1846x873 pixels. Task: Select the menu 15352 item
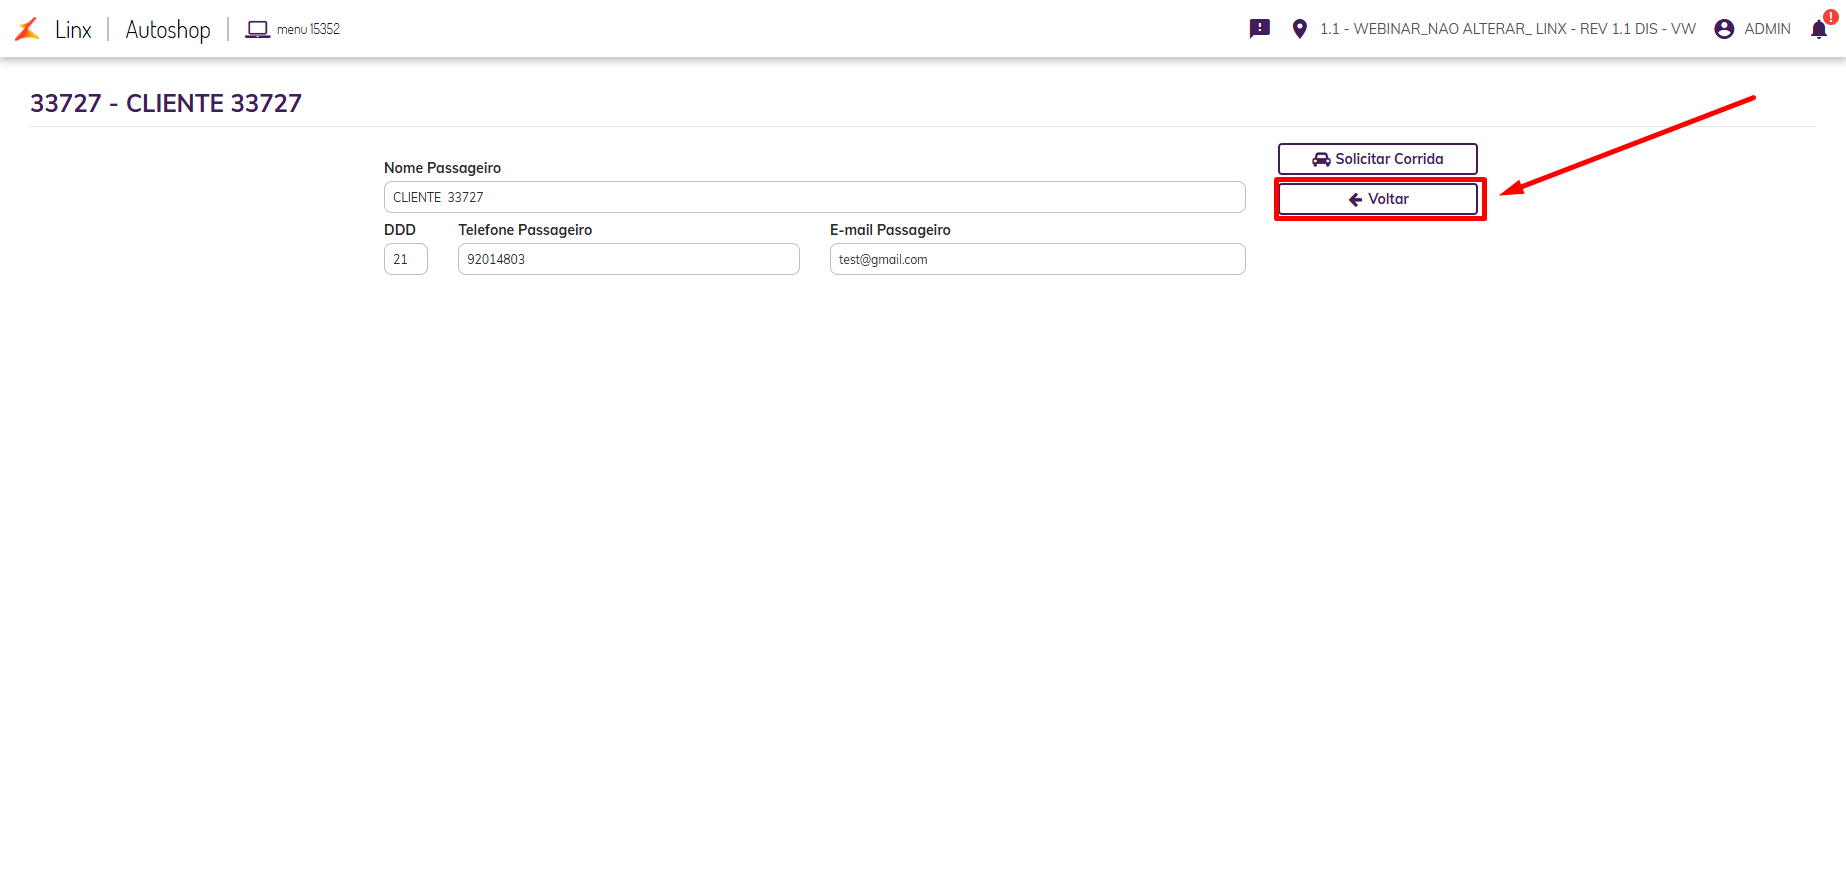(308, 29)
